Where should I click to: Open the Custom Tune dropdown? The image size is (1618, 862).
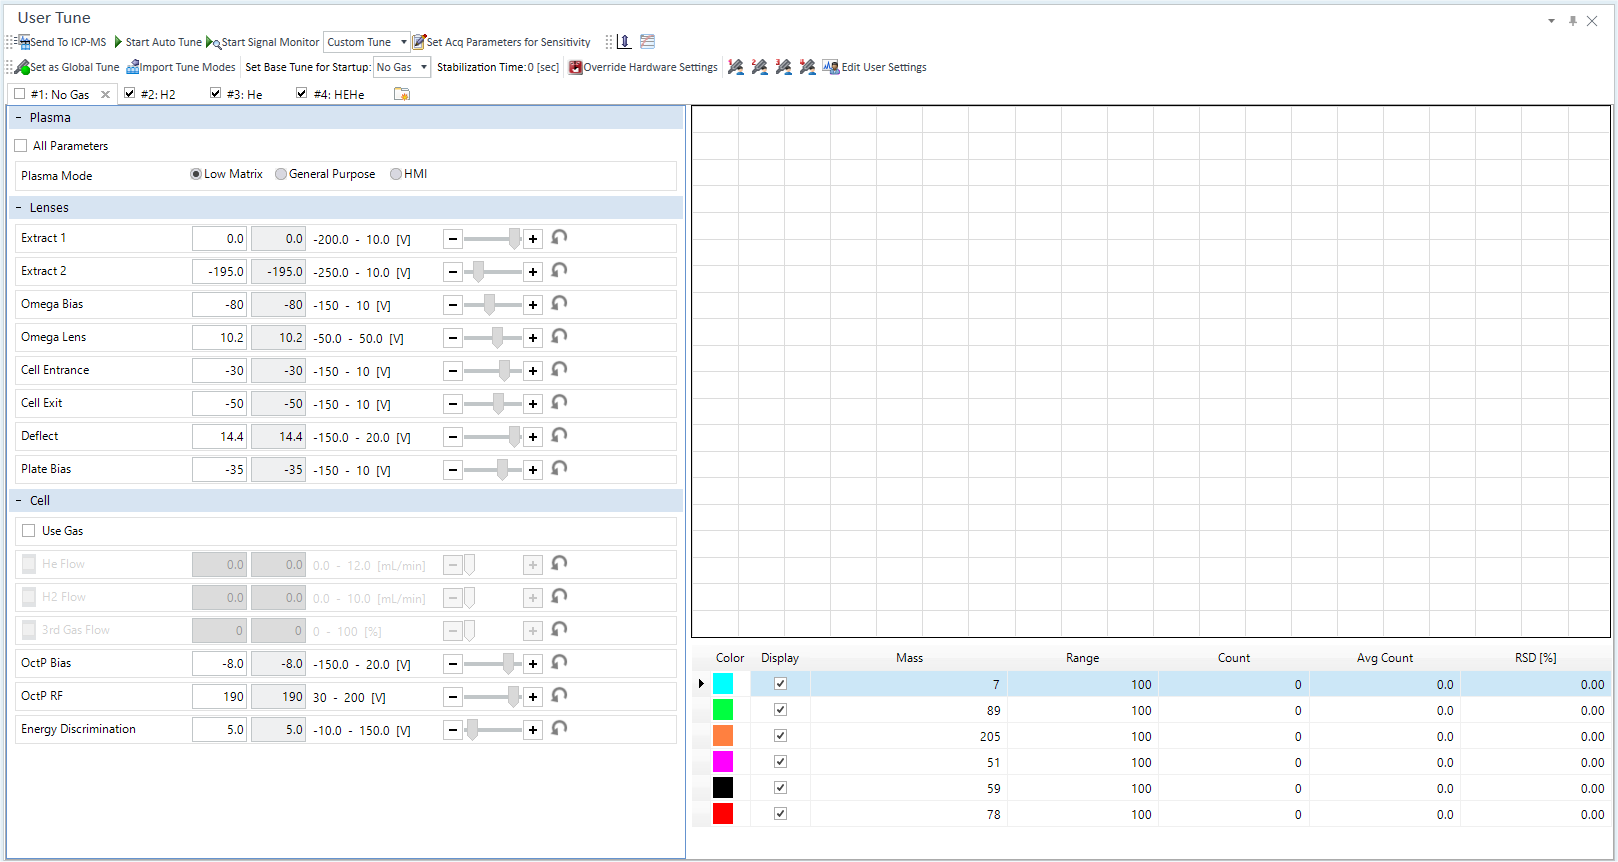pos(404,42)
